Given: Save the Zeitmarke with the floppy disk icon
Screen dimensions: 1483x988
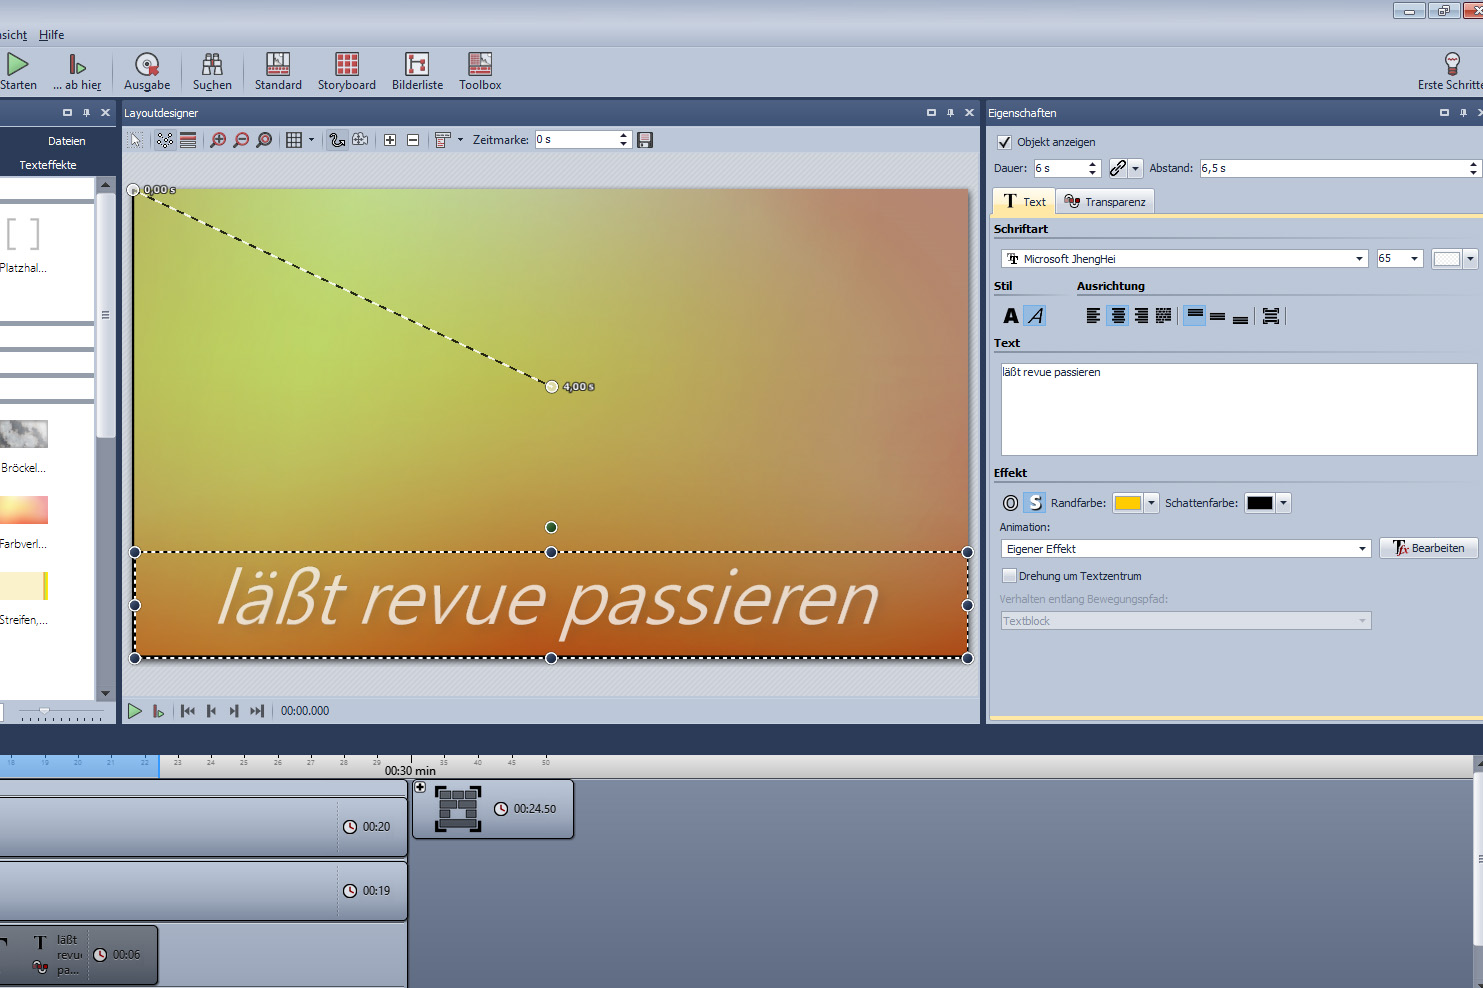Looking at the screenshot, I should tap(645, 140).
